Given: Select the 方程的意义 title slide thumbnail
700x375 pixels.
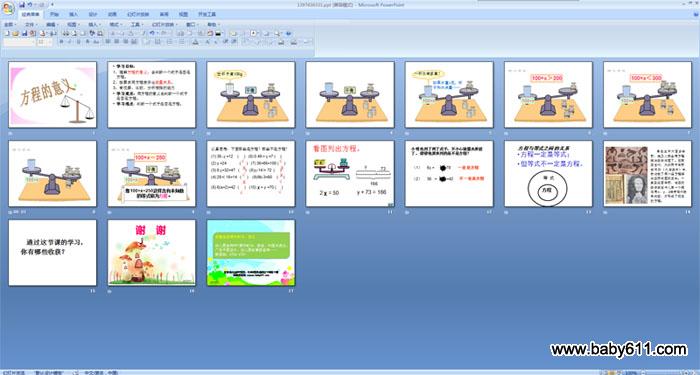Looking at the screenshot, I should point(52,94).
